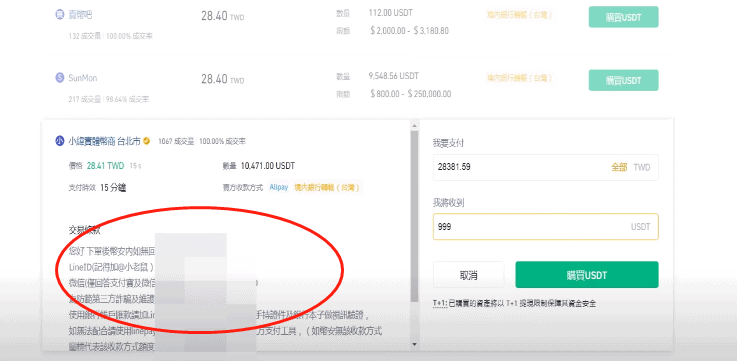Open the 小鐘賣賠幣商 台北市 merchant name
Screen dimensions: 737x361
click(x=104, y=141)
